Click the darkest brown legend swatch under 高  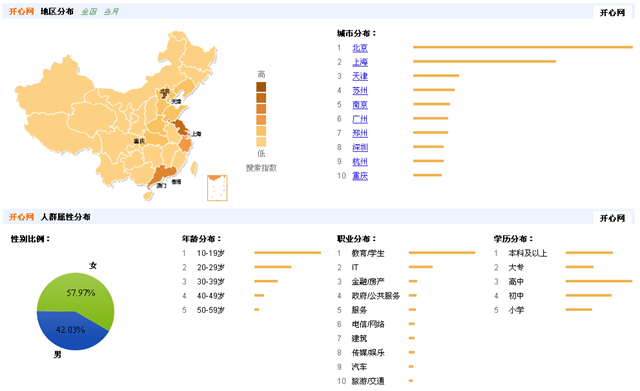261,87
